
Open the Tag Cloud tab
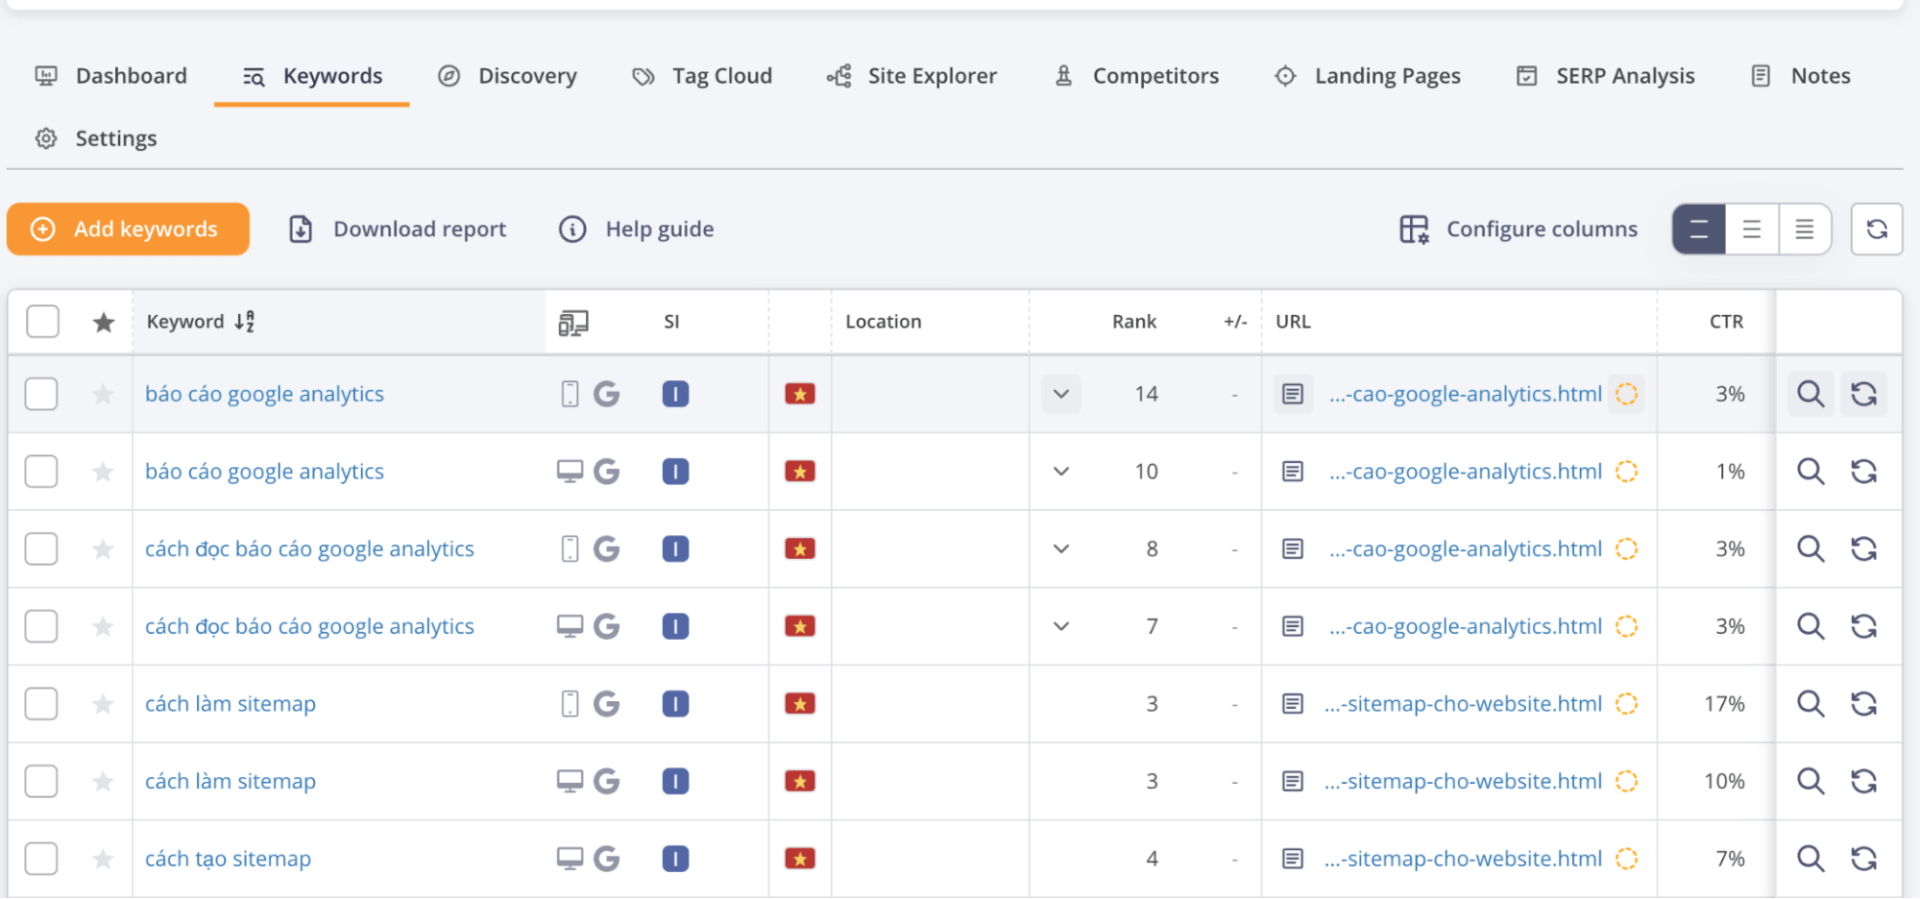point(702,76)
